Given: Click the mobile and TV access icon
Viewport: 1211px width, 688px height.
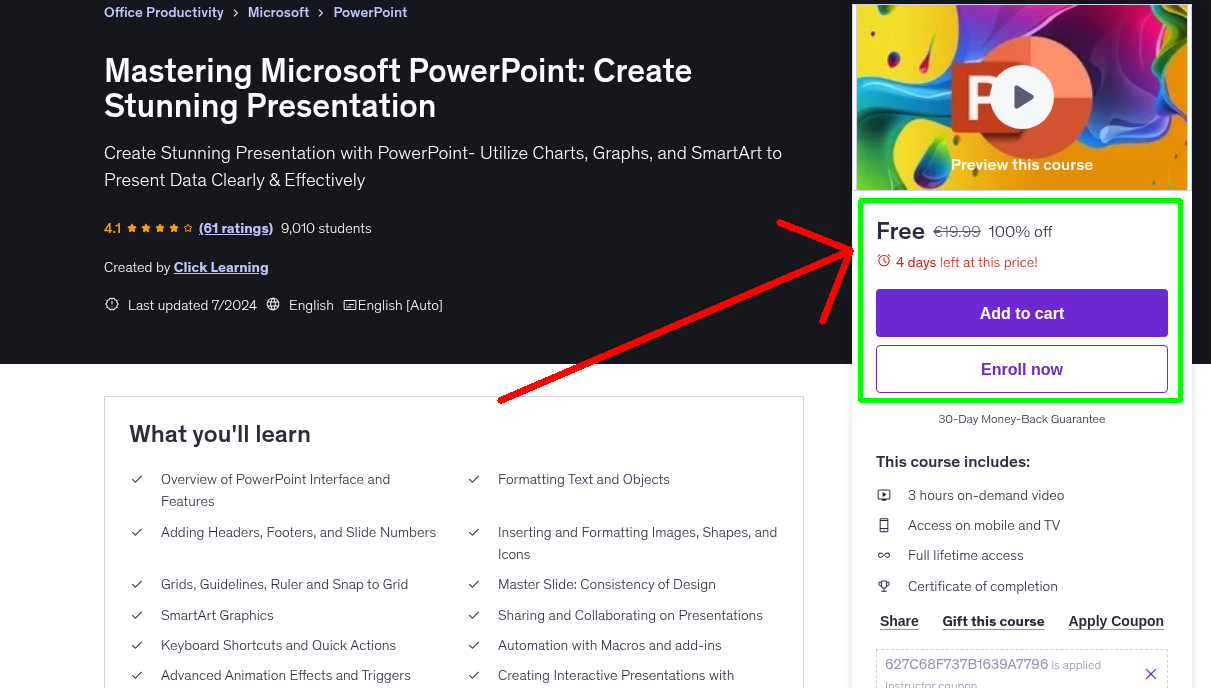Looking at the screenshot, I should pos(884,524).
